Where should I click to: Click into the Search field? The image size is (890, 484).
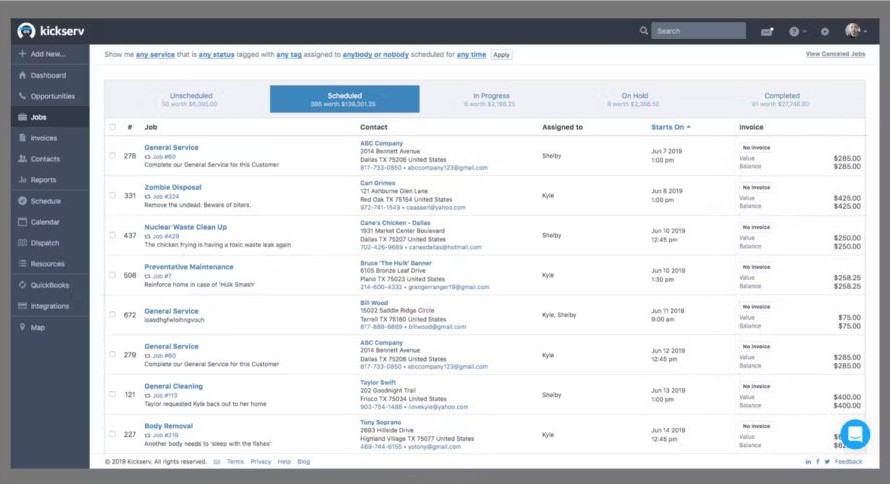click(x=699, y=31)
